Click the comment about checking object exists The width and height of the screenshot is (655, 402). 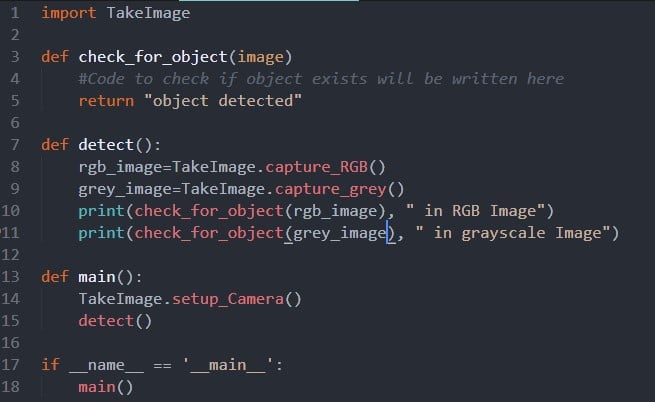click(x=321, y=79)
